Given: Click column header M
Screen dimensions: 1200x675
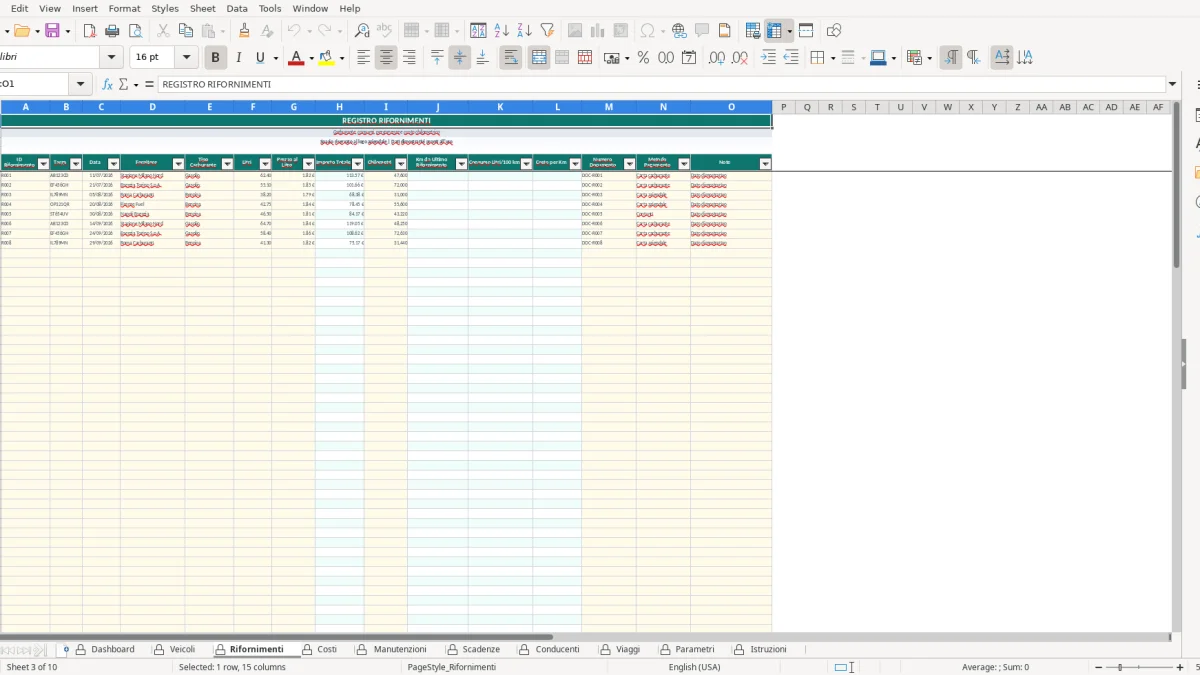Looking at the screenshot, I should click(x=609, y=107).
